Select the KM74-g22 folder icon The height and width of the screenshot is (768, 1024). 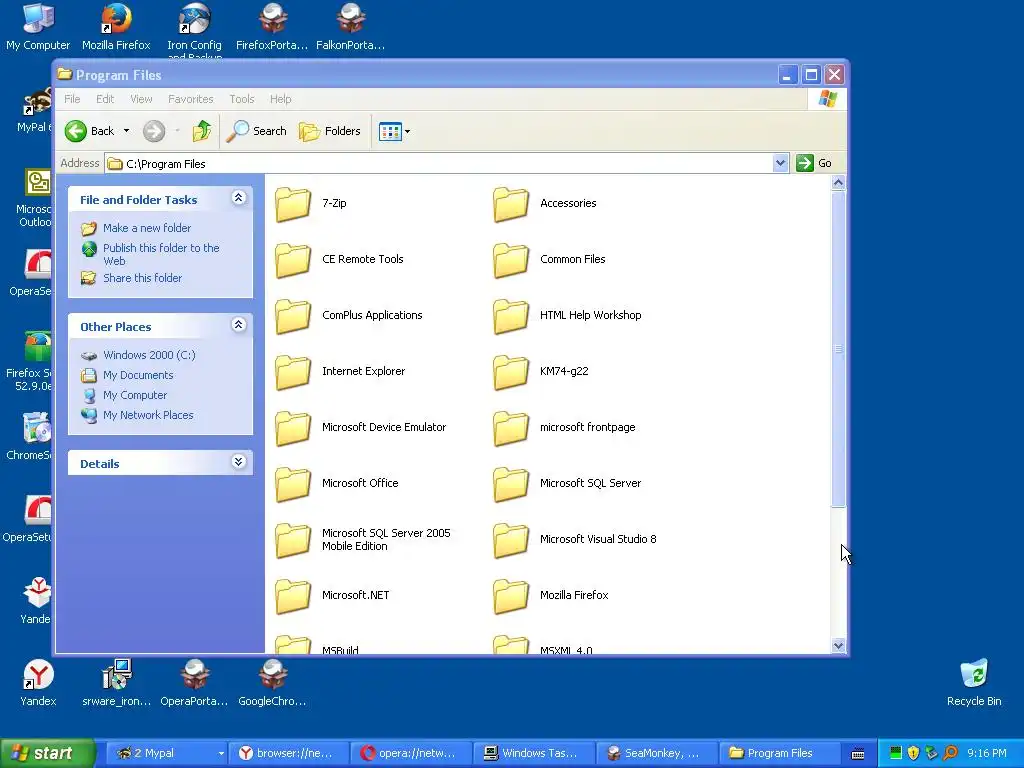(x=511, y=372)
